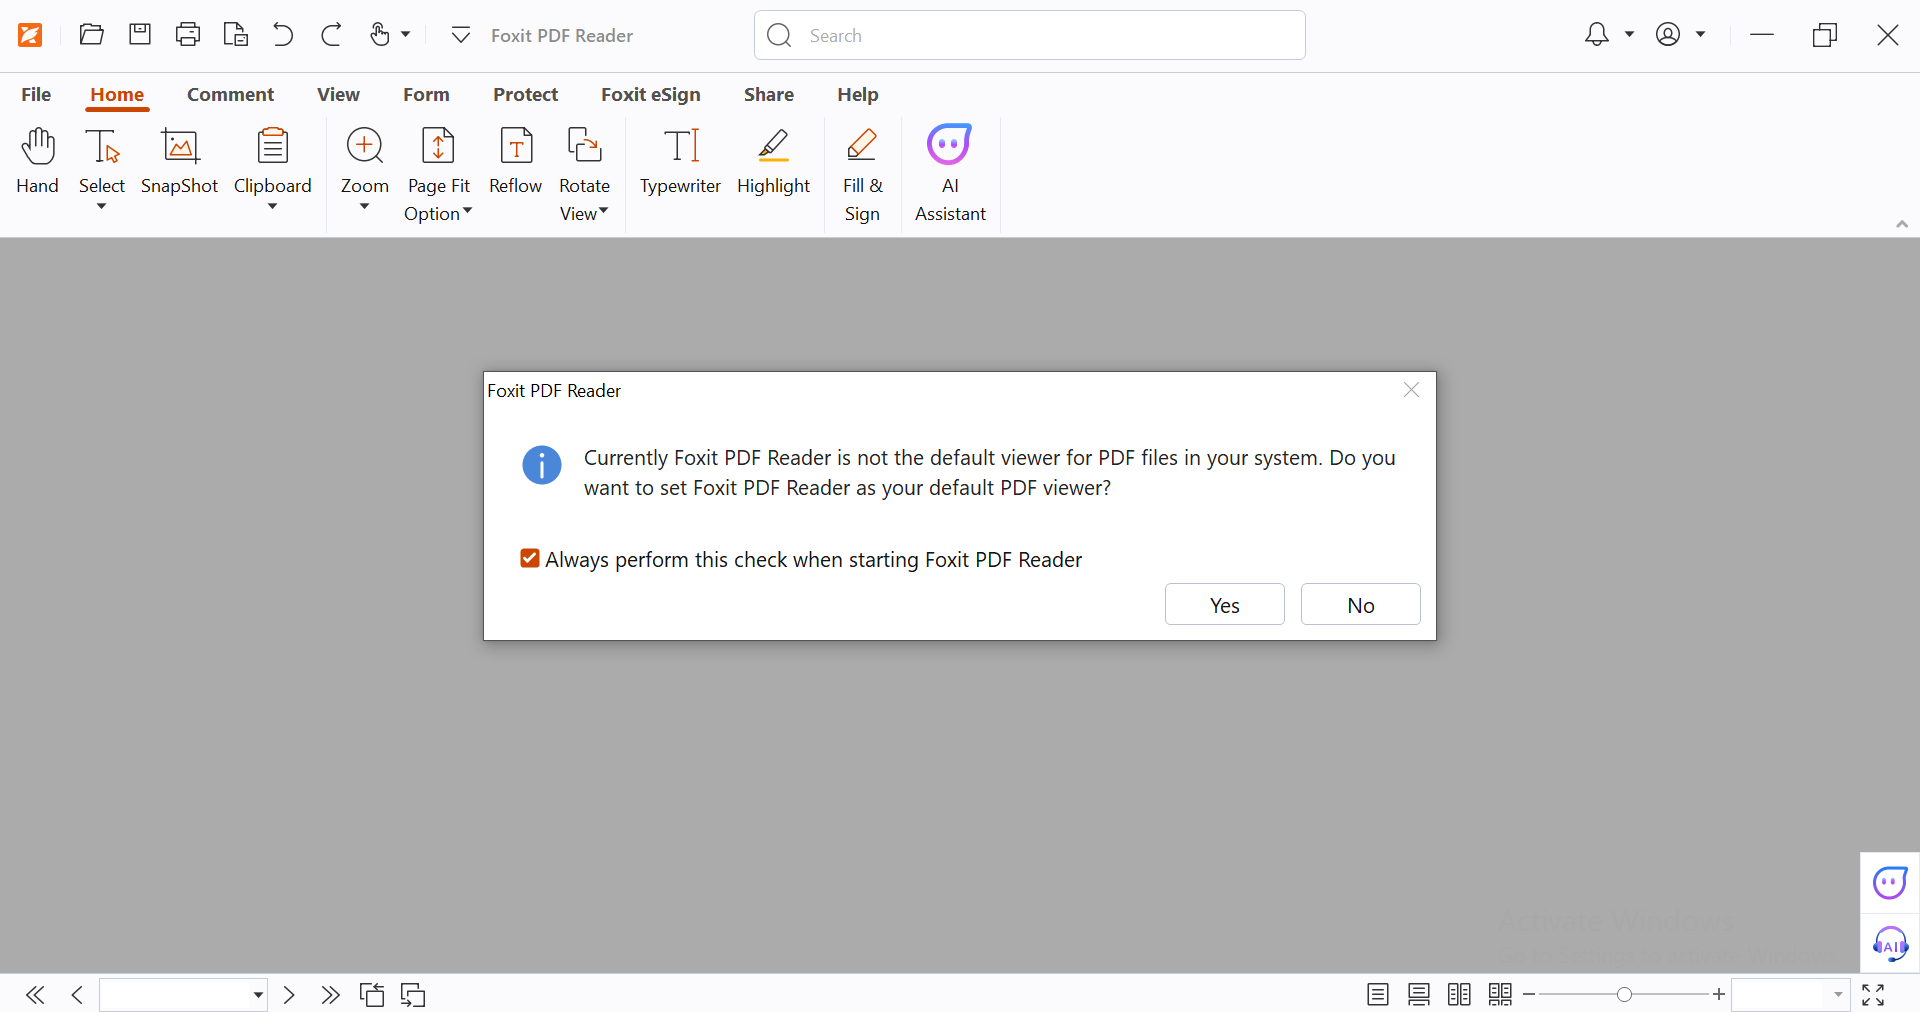Viewport: 1920px width, 1012px height.
Task: Uncheck Always perform this check checkbox
Action: click(530, 559)
